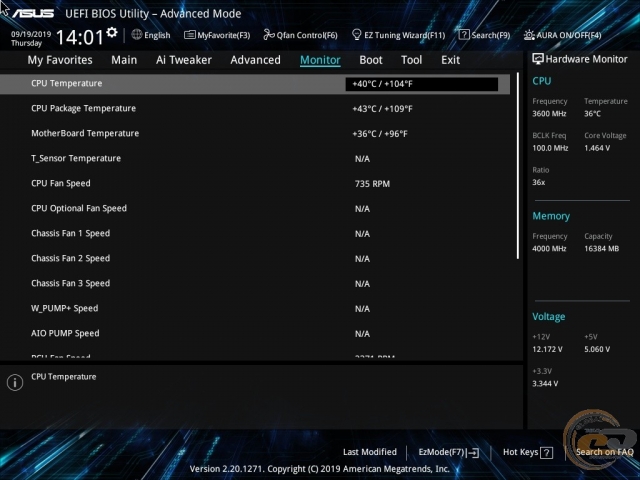Click the +40°C / +104°F value field
The width and height of the screenshot is (640, 480).
[422, 84]
